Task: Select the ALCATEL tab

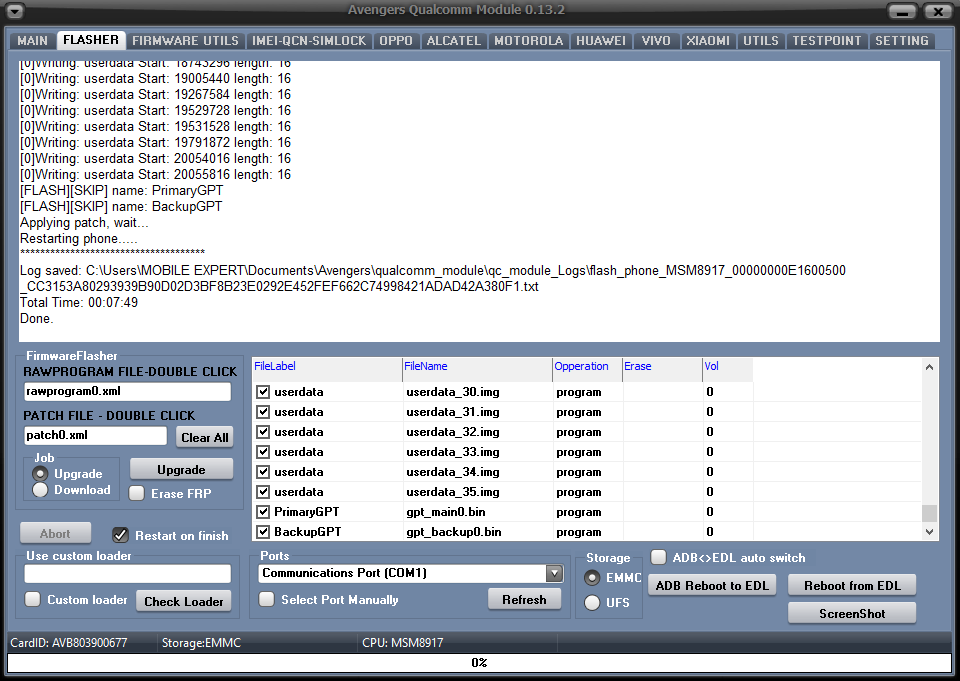Action: 454,40
